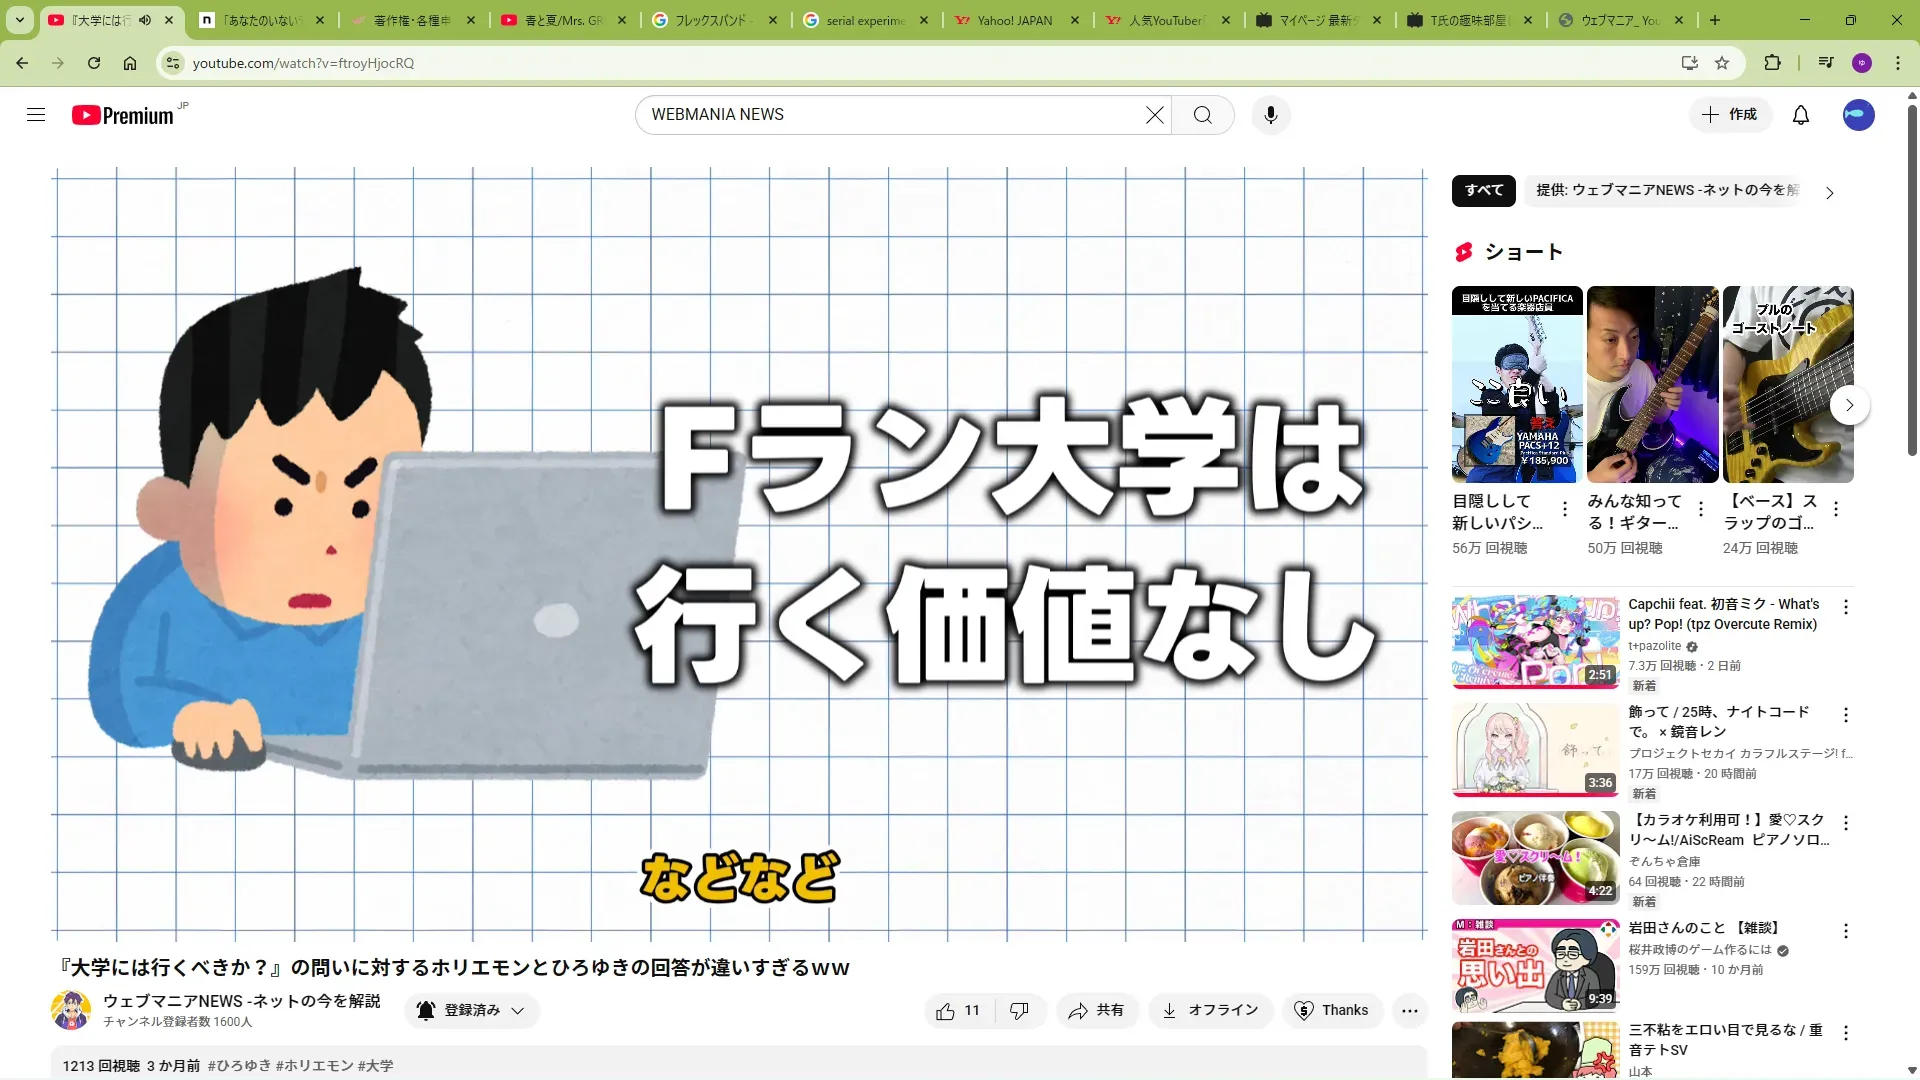Toggle the 登録済み subscription dropdown
Screen dimensions: 1920x1080
click(x=472, y=1011)
